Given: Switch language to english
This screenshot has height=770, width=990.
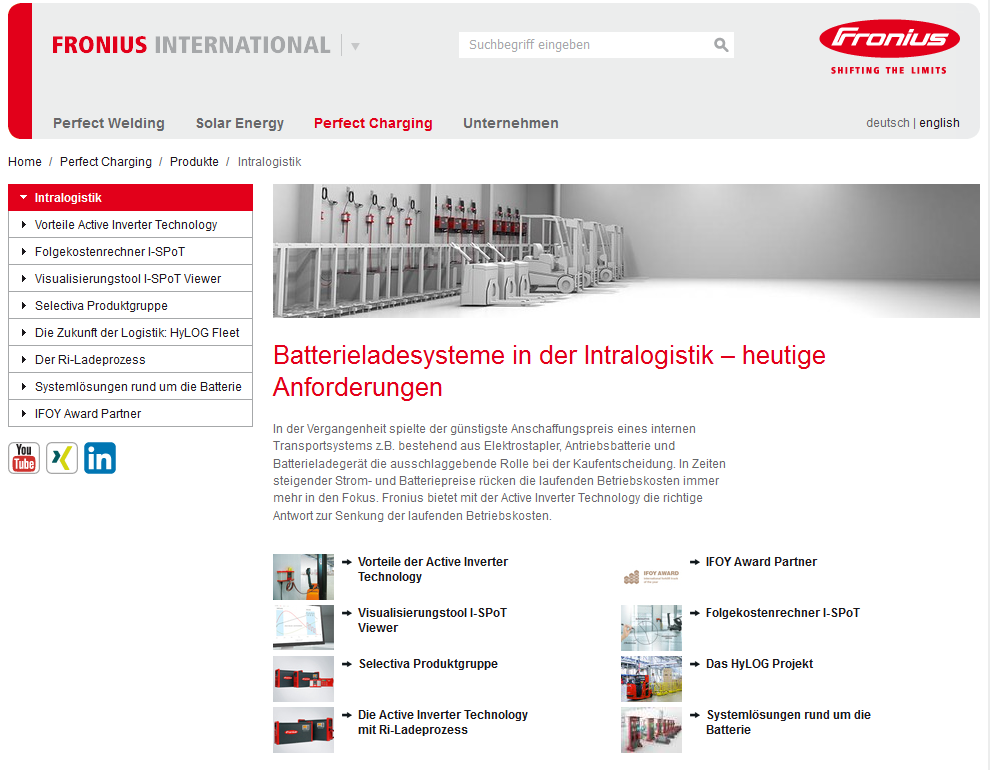Looking at the screenshot, I should [939, 122].
